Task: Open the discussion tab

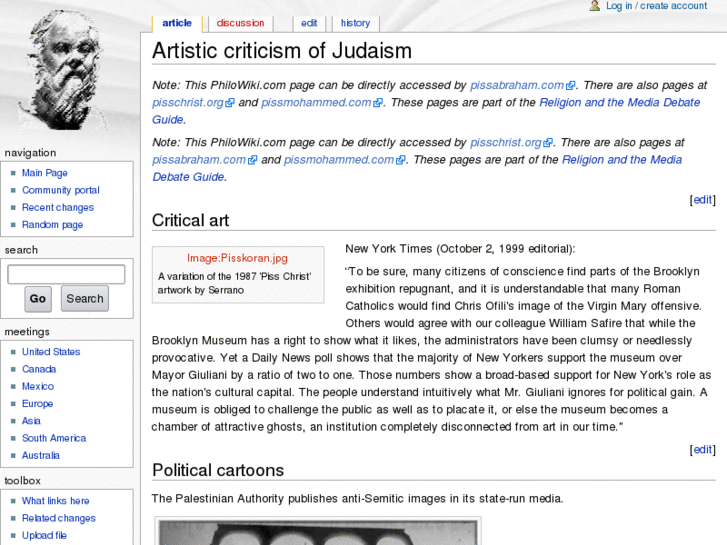Action: 240,23
